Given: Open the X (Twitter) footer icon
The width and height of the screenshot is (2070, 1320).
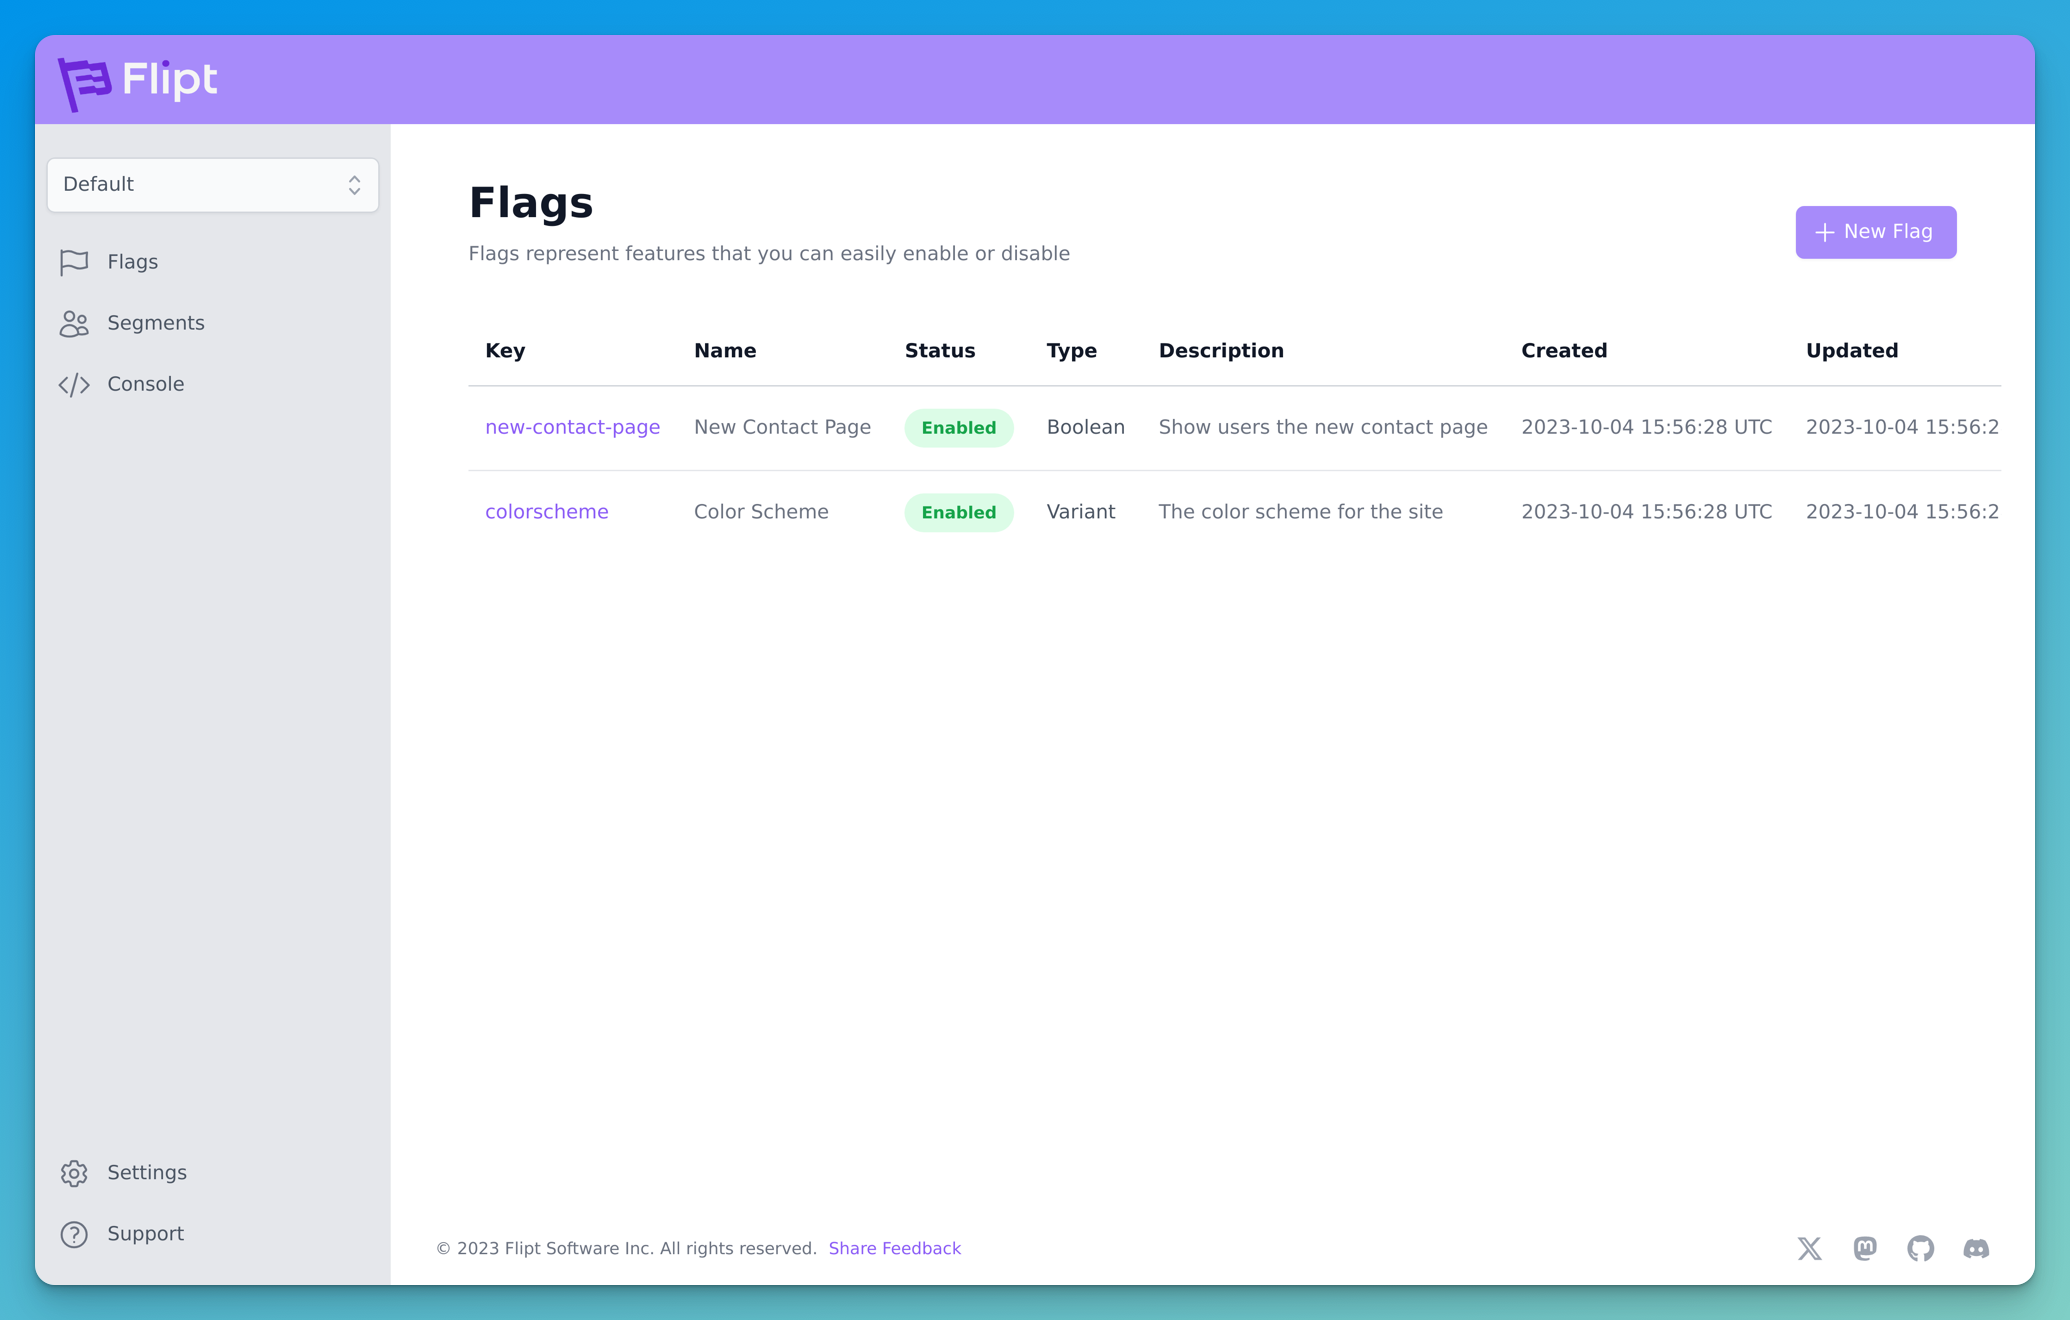Looking at the screenshot, I should 1809,1248.
